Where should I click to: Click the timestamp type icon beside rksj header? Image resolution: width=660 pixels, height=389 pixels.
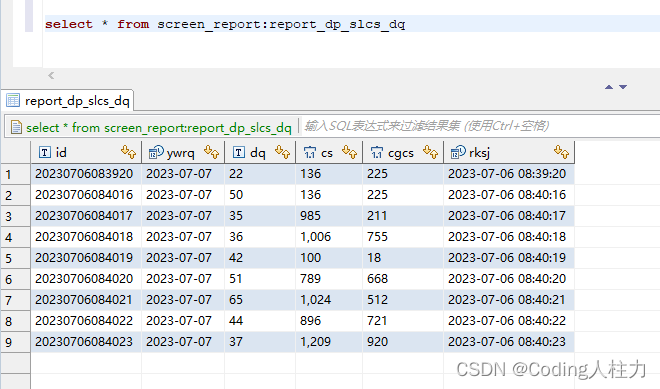pos(458,152)
